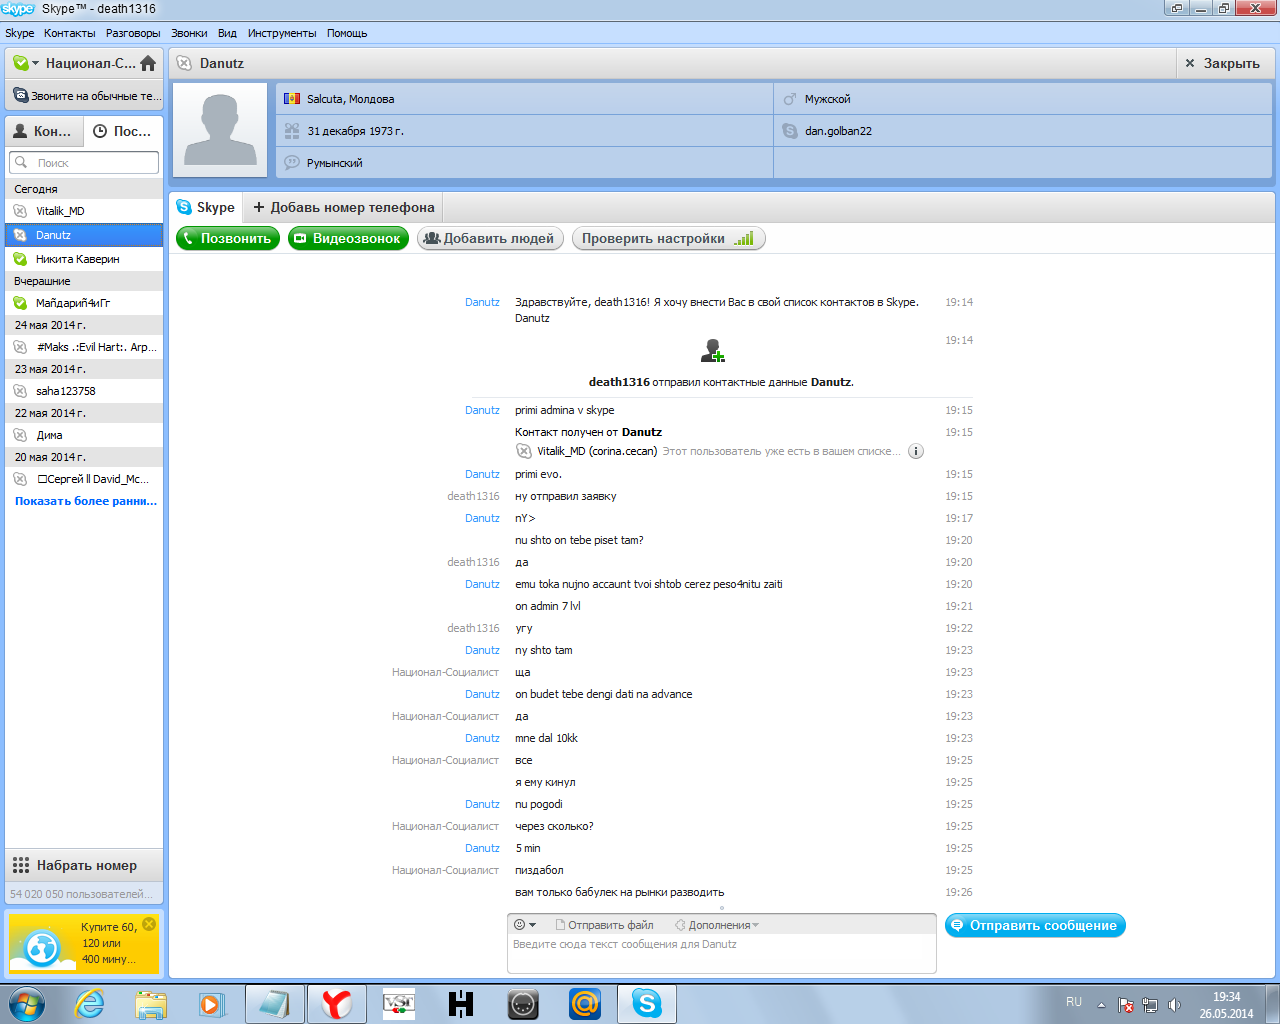Click the Moldova flag icon

[x=292, y=99]
